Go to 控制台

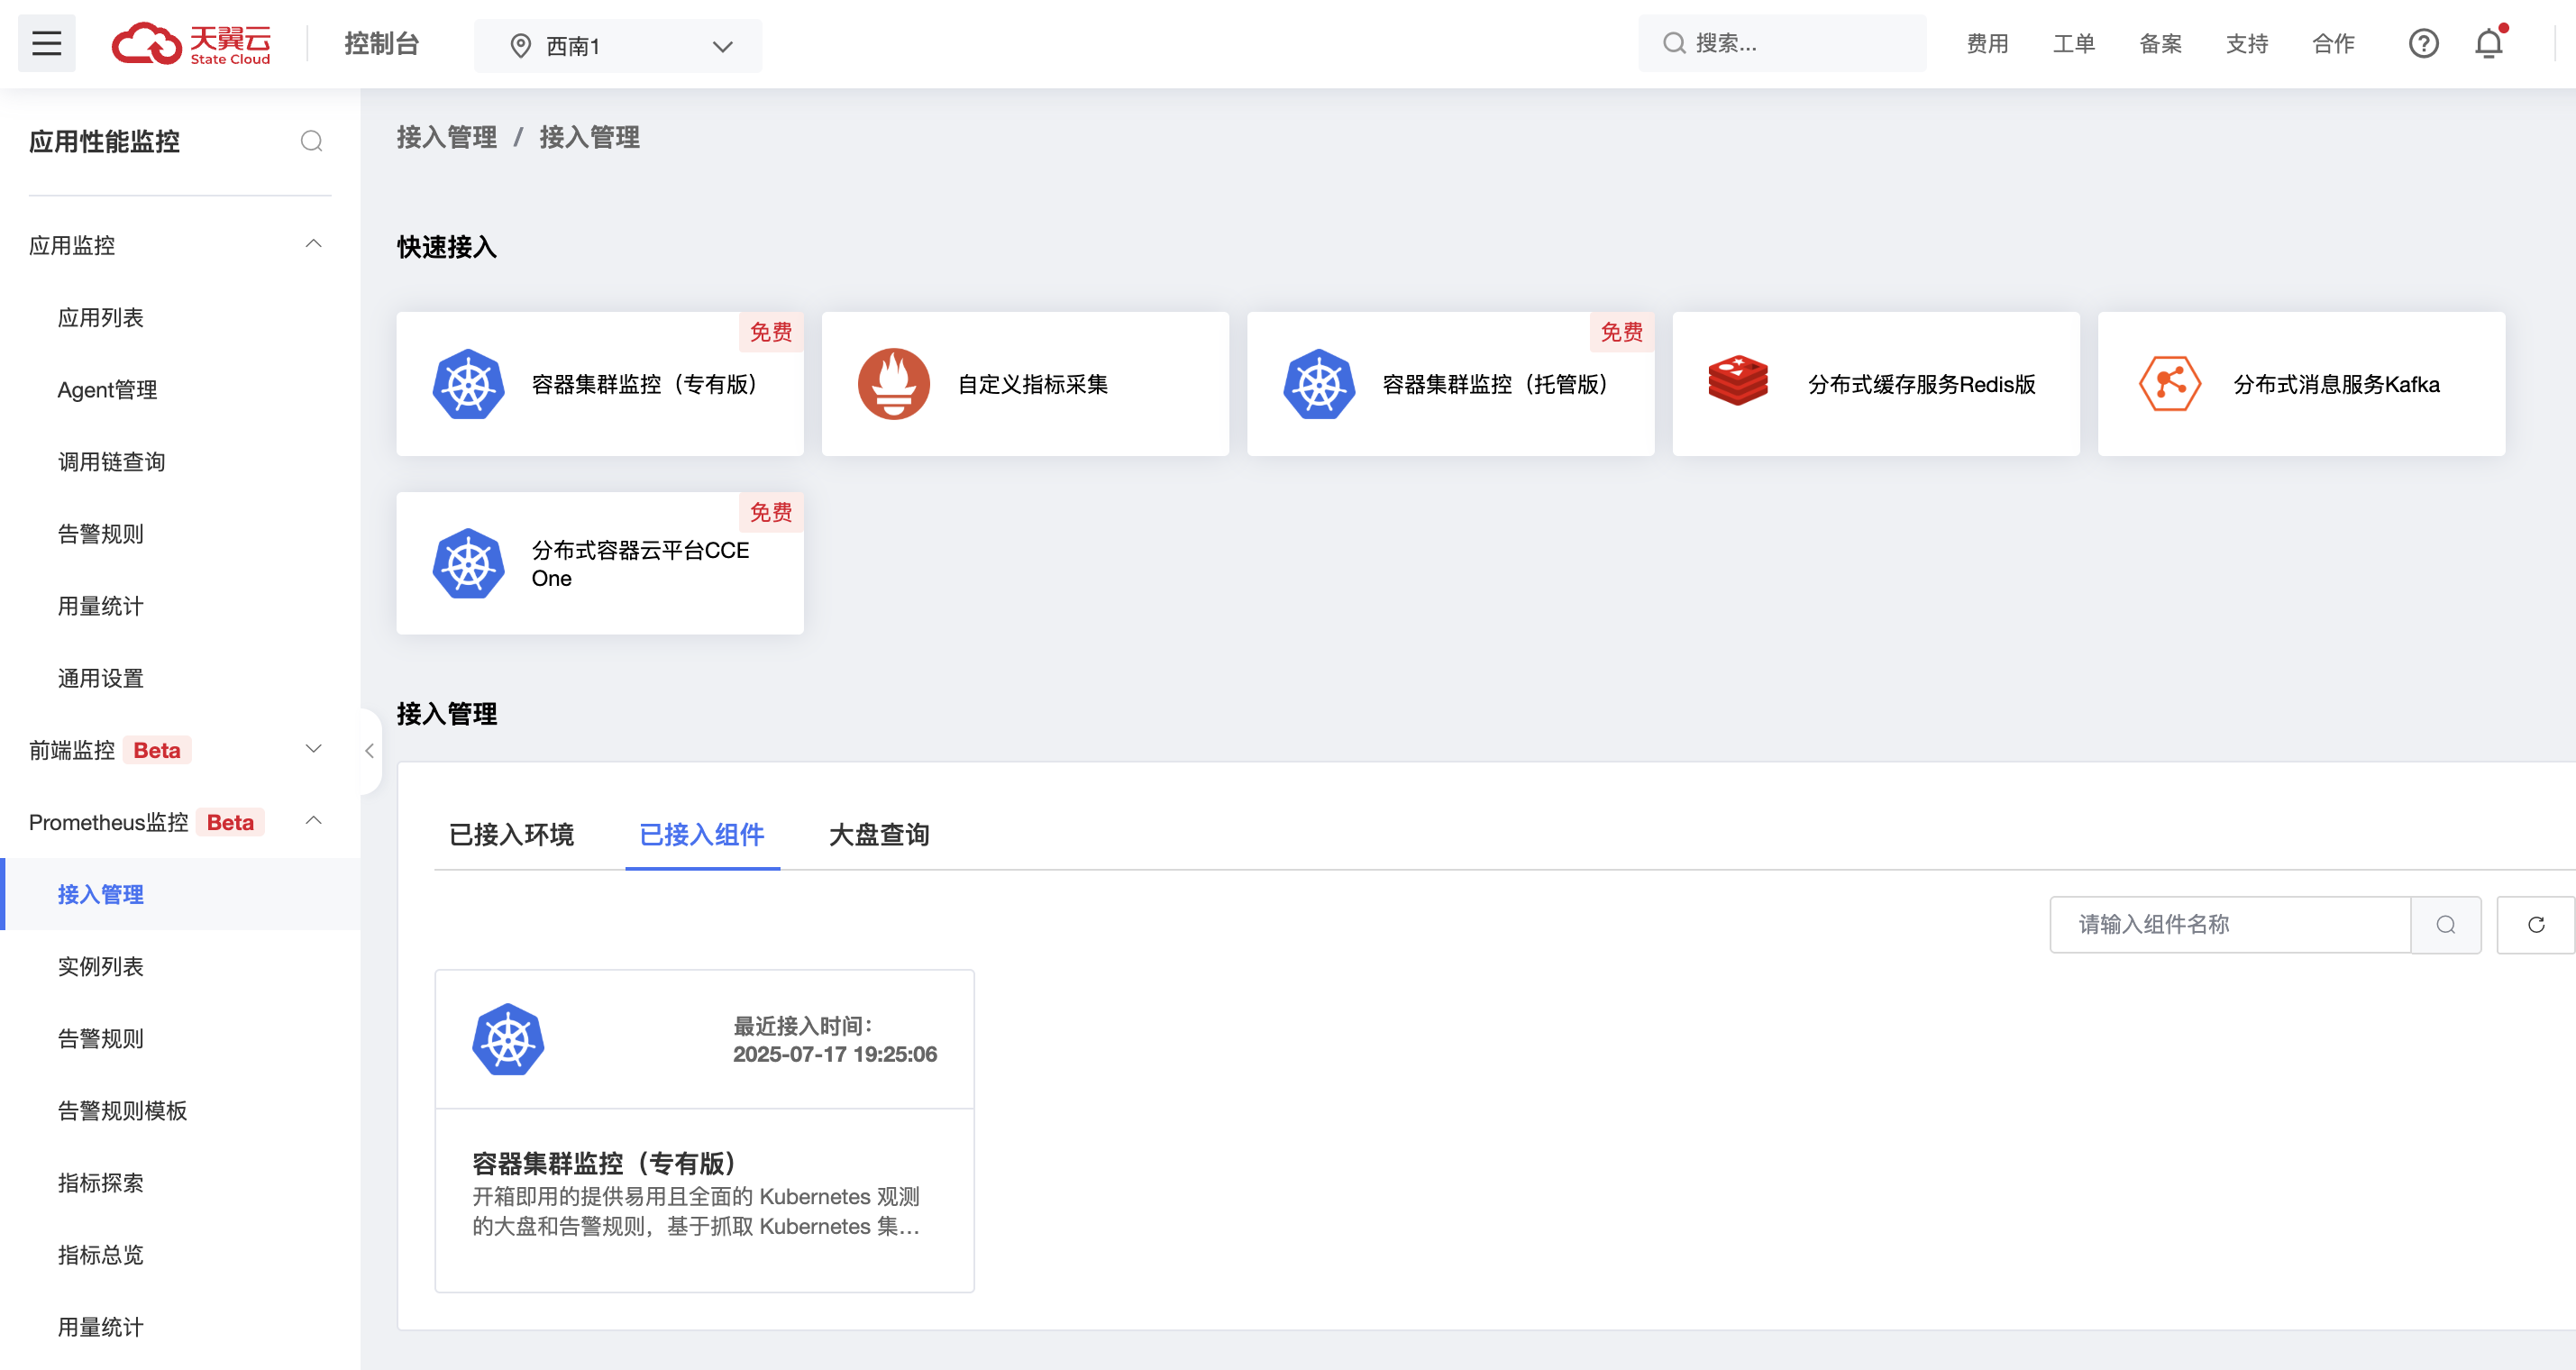pos(381,44)
